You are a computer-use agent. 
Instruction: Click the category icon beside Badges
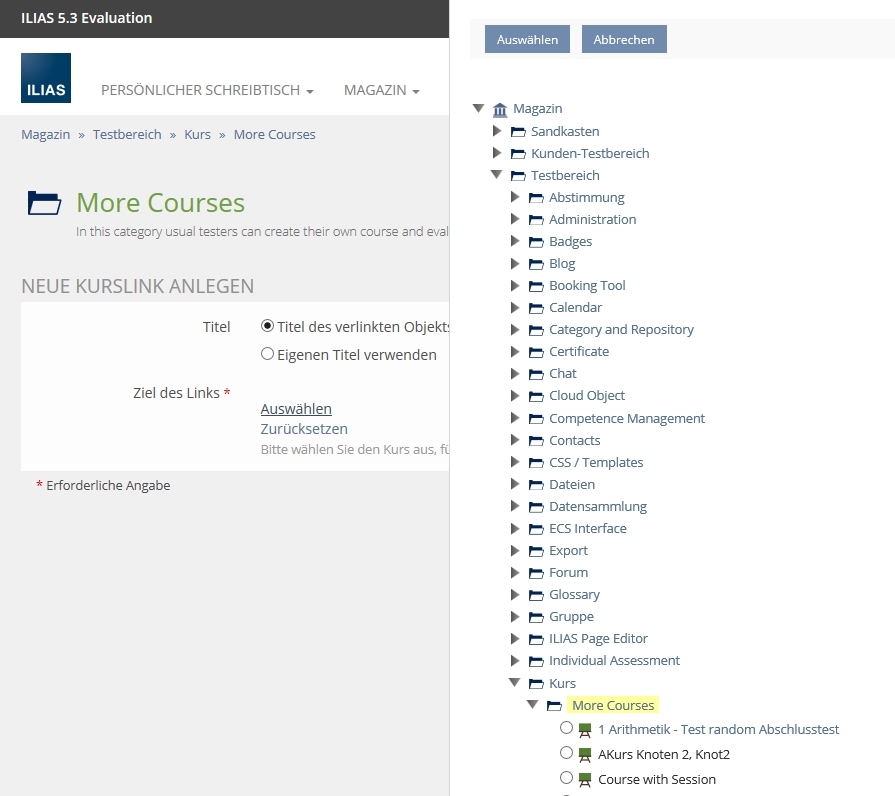coord(536,241)
